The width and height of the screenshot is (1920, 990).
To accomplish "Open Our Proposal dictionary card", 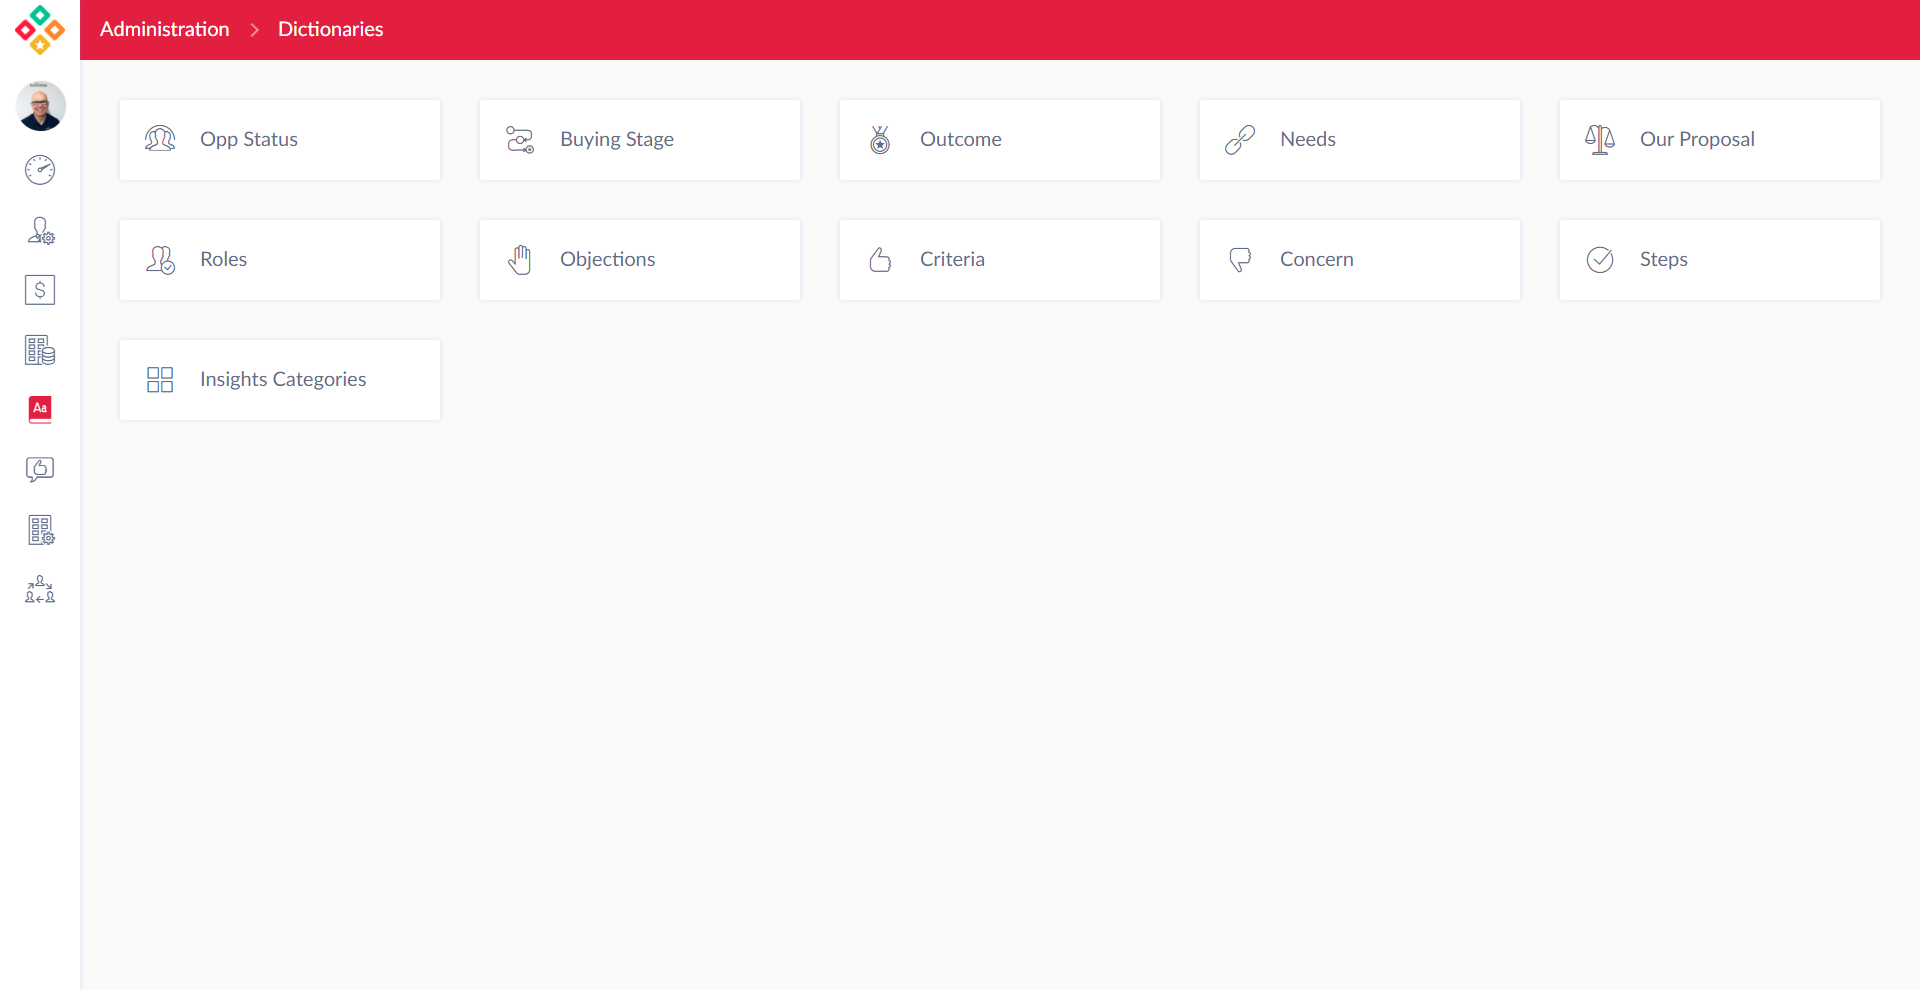I will click(x=1720, y=140).
